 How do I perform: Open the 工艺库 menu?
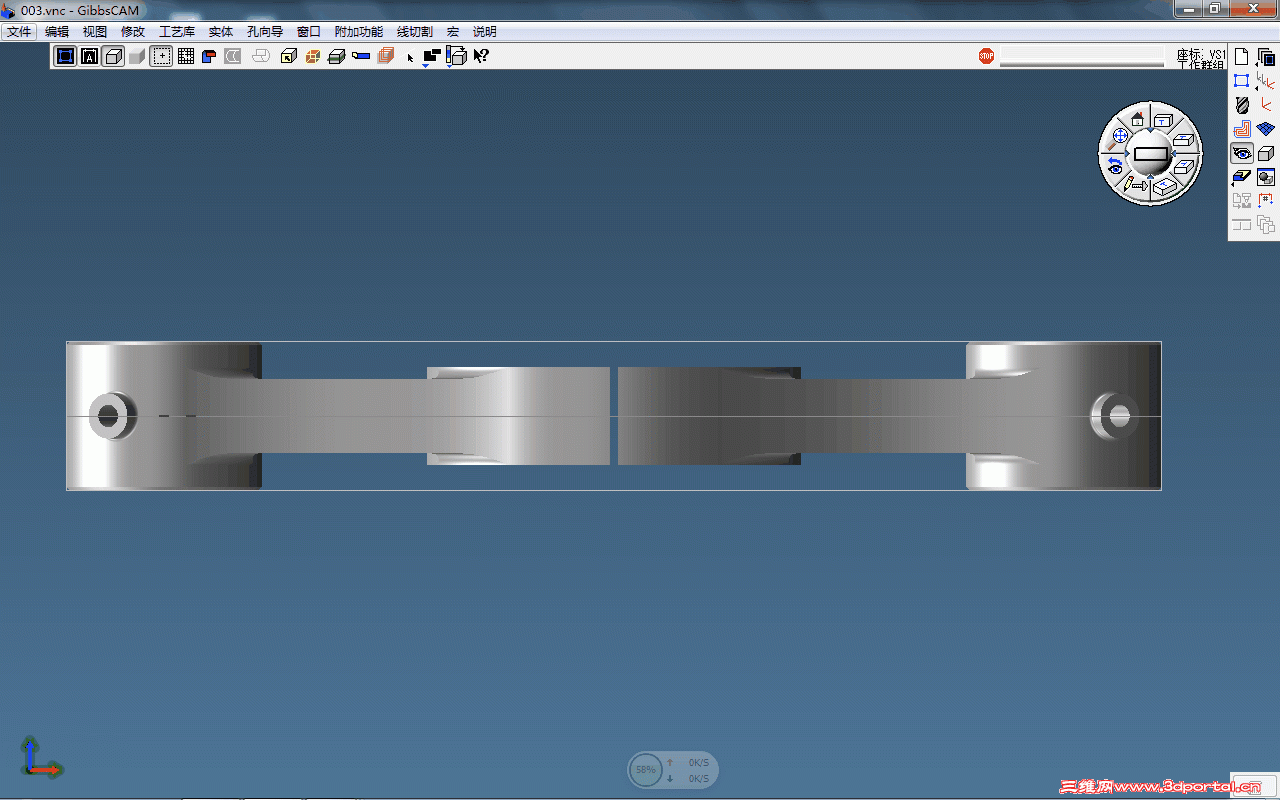(x=177, y=32)
